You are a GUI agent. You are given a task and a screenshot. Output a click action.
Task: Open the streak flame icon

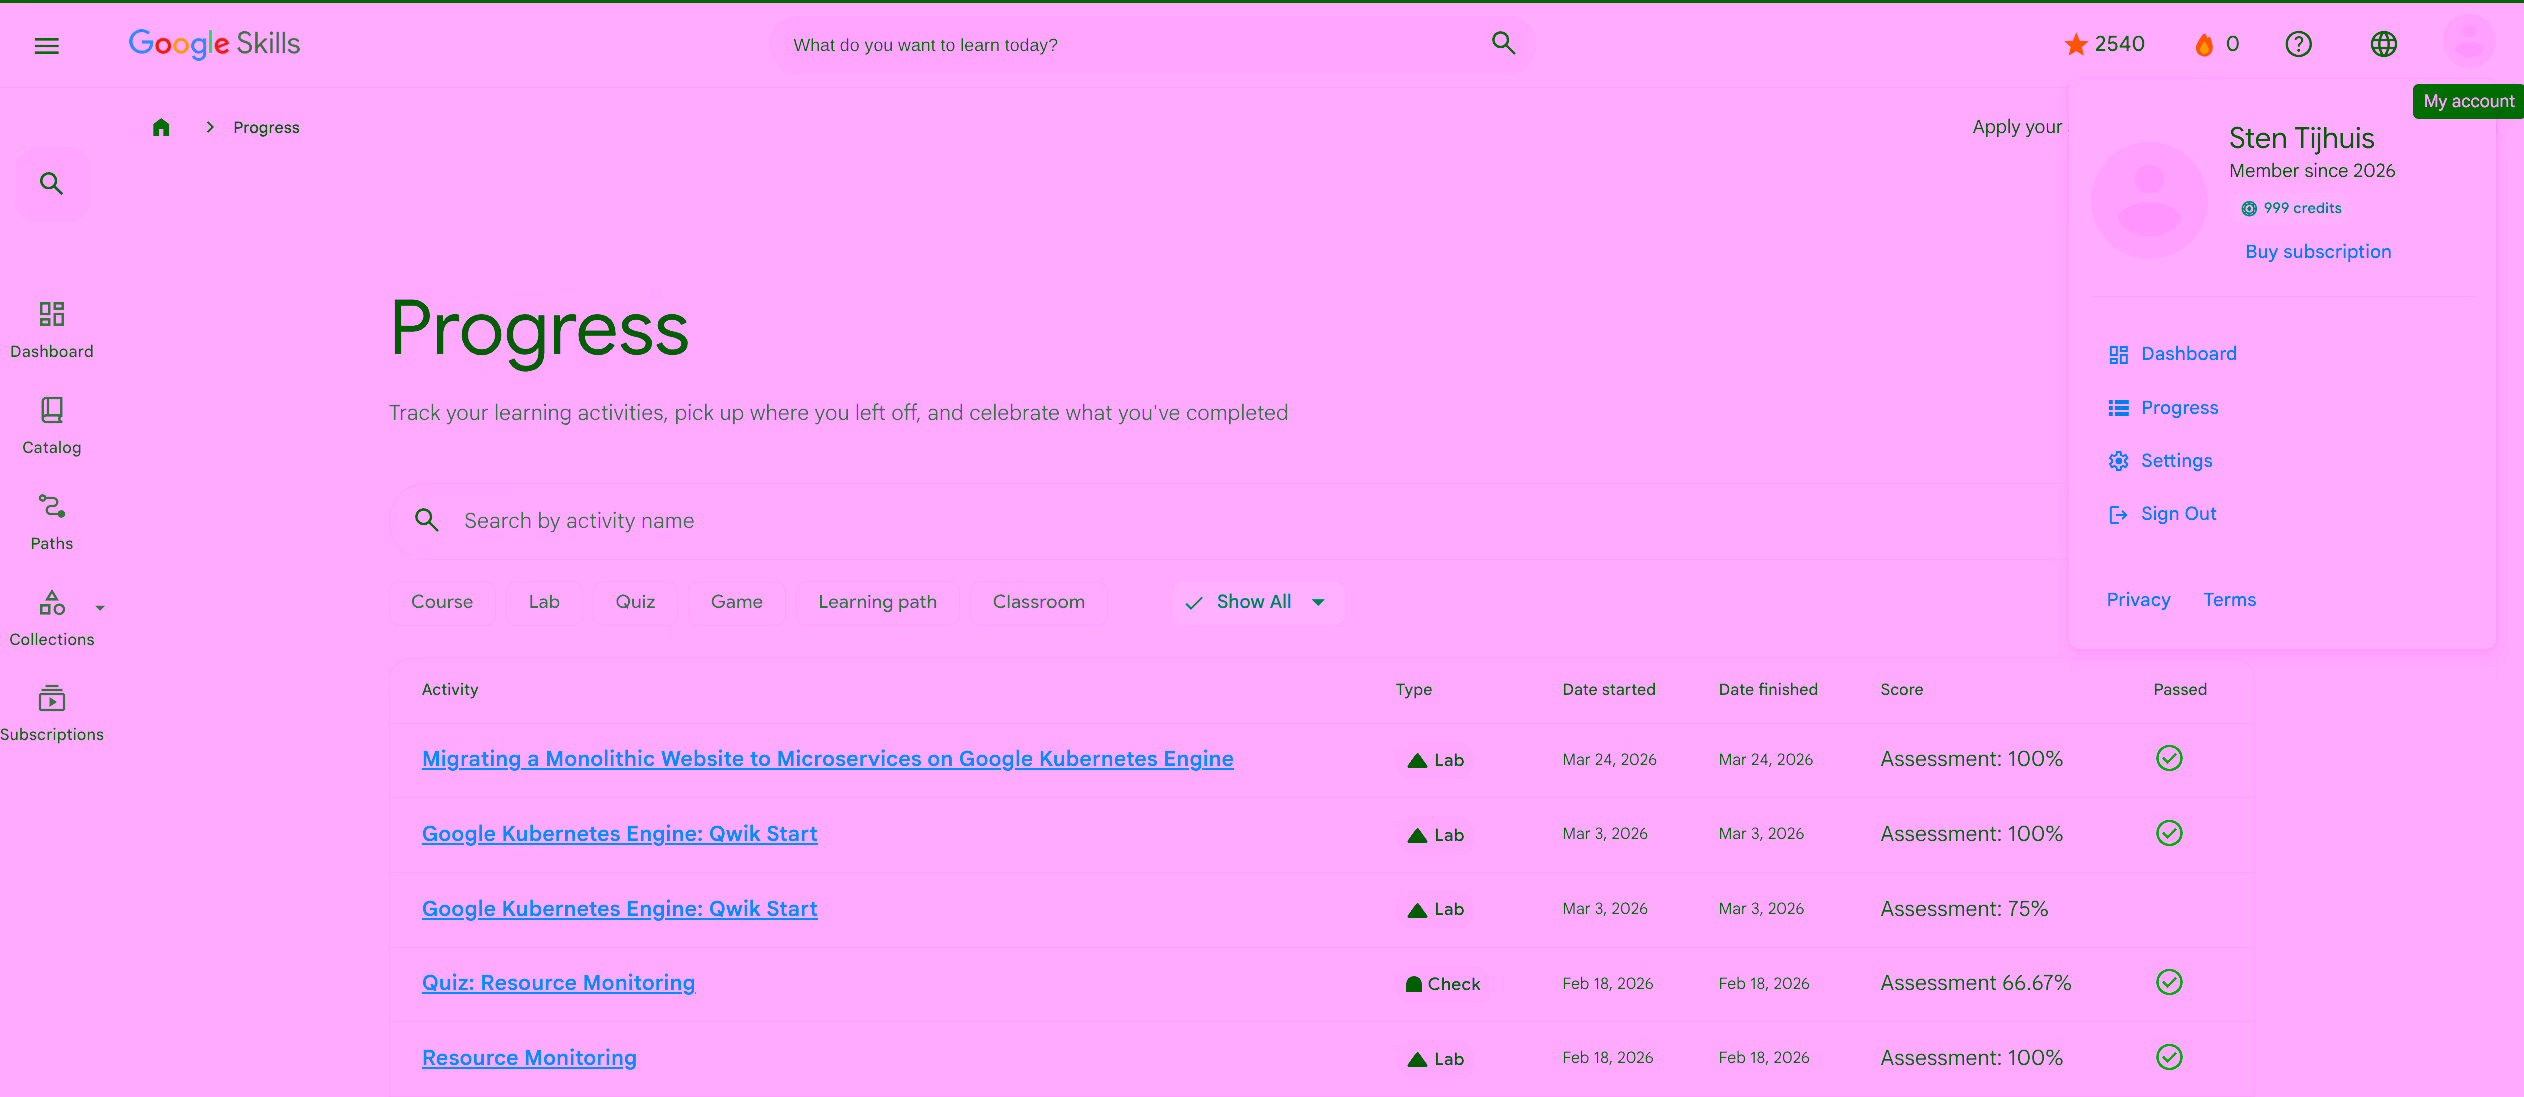click(2204, 45)
